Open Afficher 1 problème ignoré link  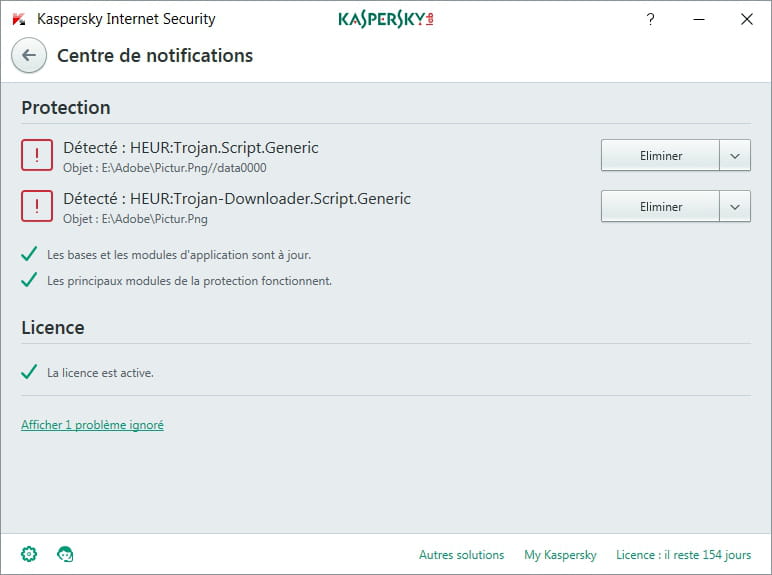click(92, 425)
